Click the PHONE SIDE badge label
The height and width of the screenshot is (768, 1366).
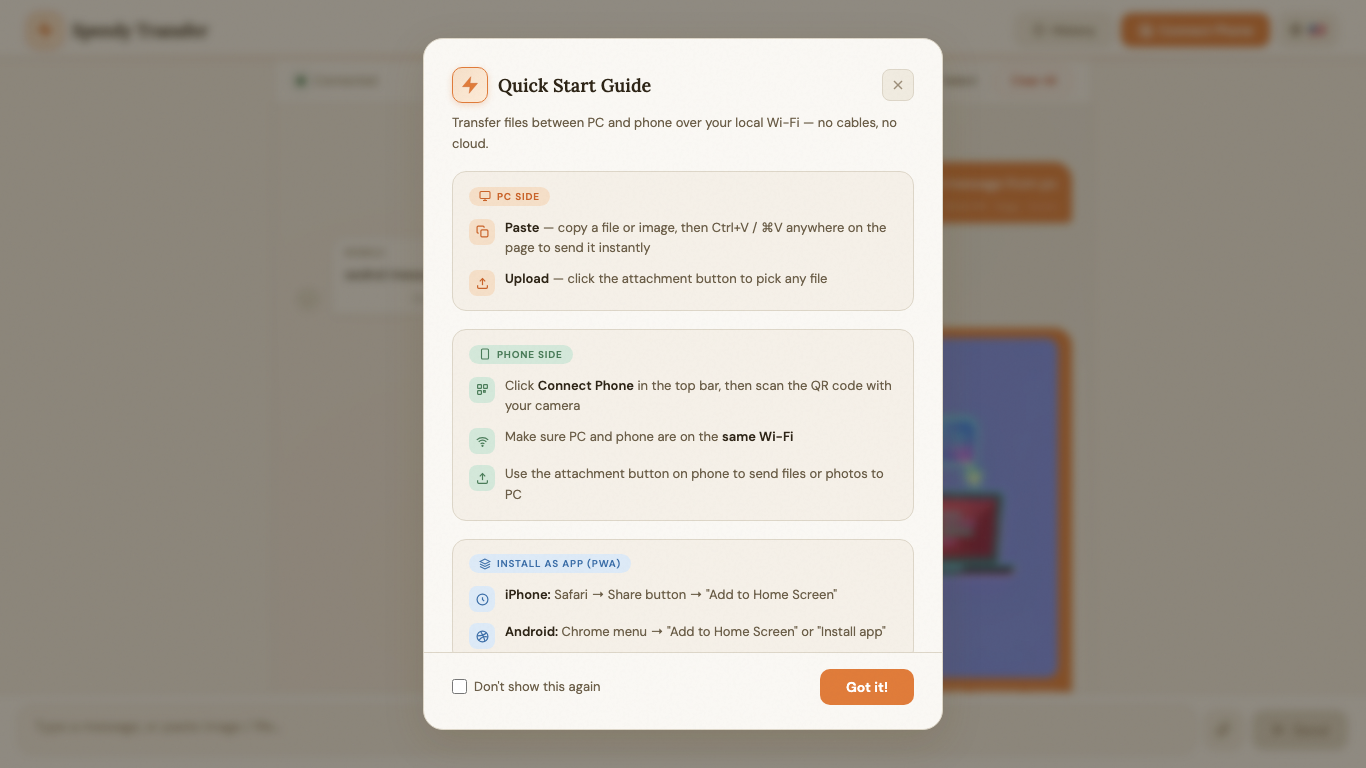521,355
